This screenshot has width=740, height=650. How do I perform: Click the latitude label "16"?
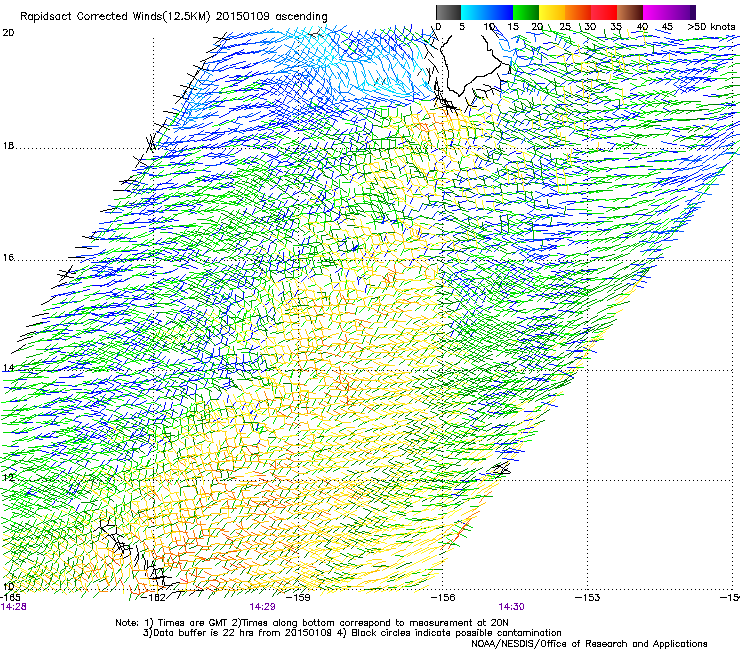pyautogui.click(x=8, y=258)
